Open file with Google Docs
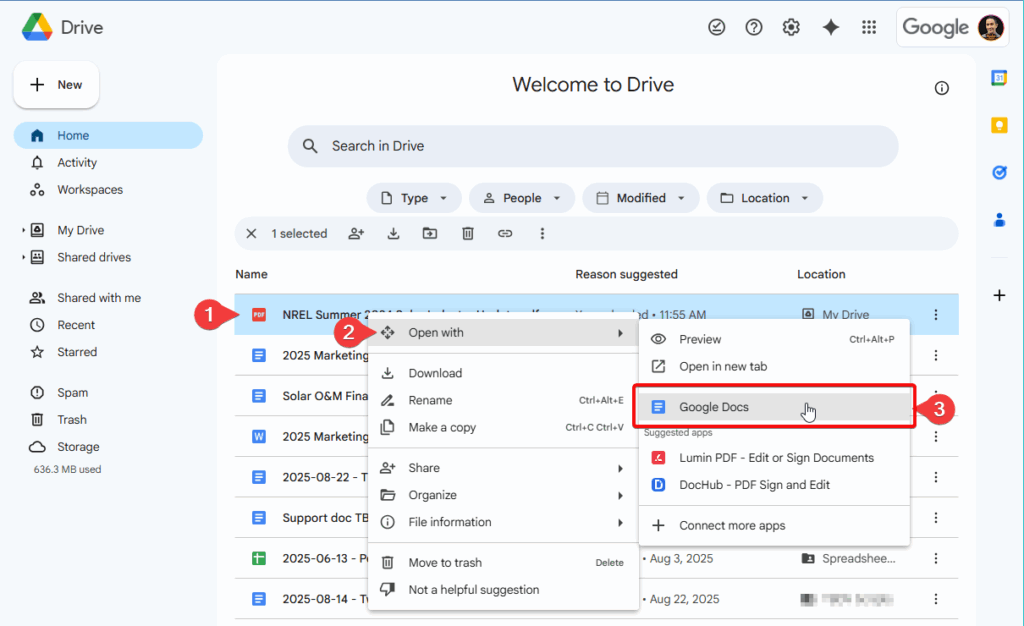1024x626 pixels. 774,407
